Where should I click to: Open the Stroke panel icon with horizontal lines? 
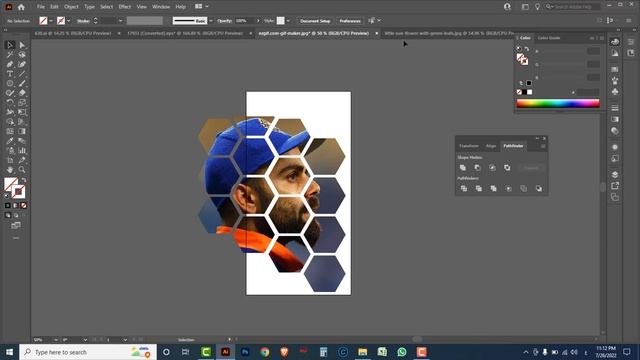pyautogui.click(x=615, y=108)
